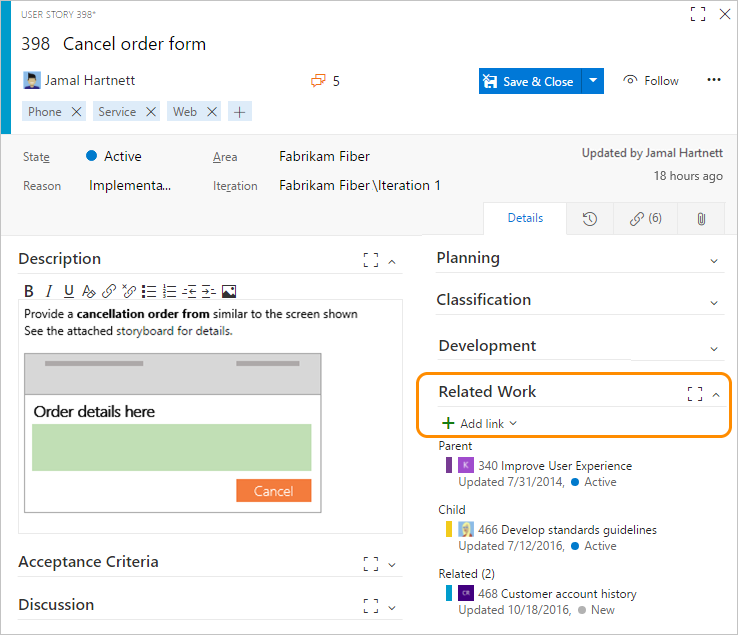Expand the Development section
The image size is (738, 635).
pos(714,349)
